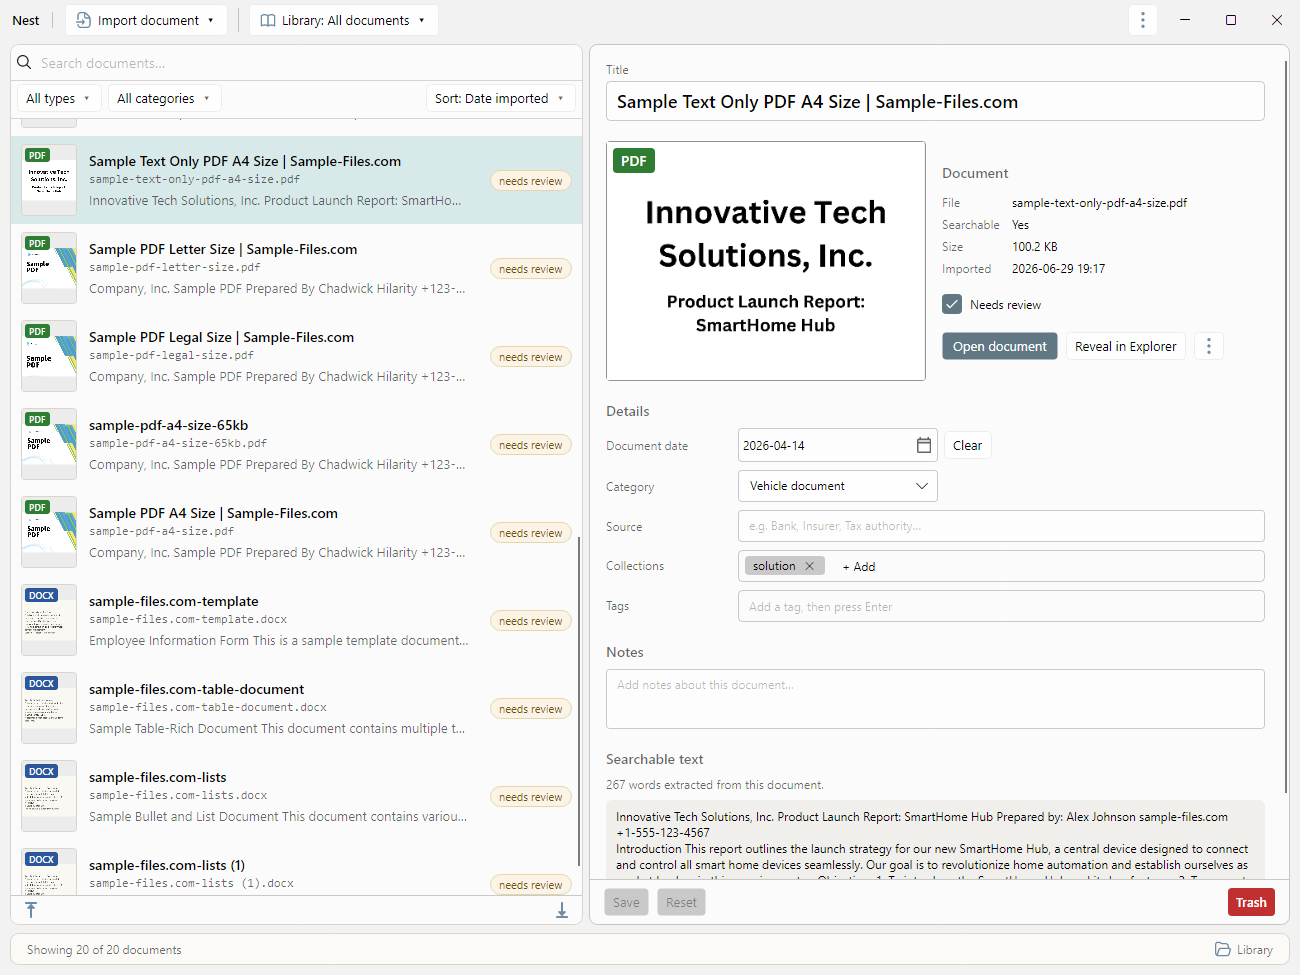
Task: Click PDF thumbnail of Sample PDF Letter Size
Action: pos(49,268)
